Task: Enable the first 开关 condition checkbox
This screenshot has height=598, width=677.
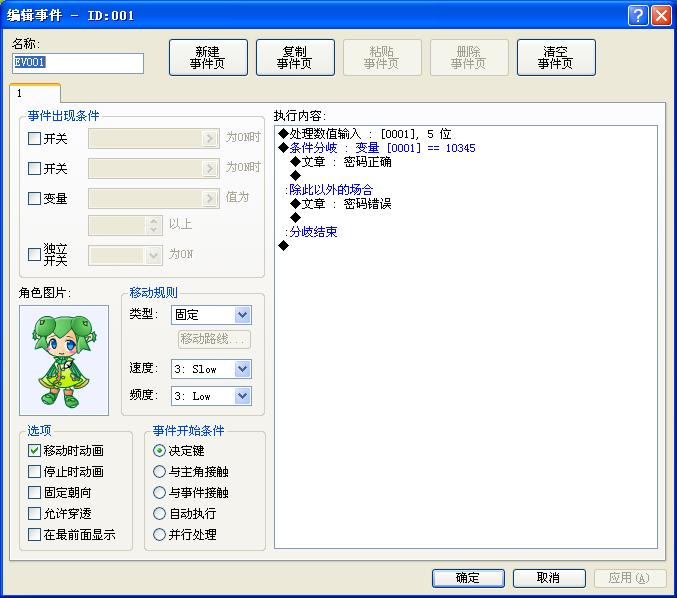Action: 34,139
